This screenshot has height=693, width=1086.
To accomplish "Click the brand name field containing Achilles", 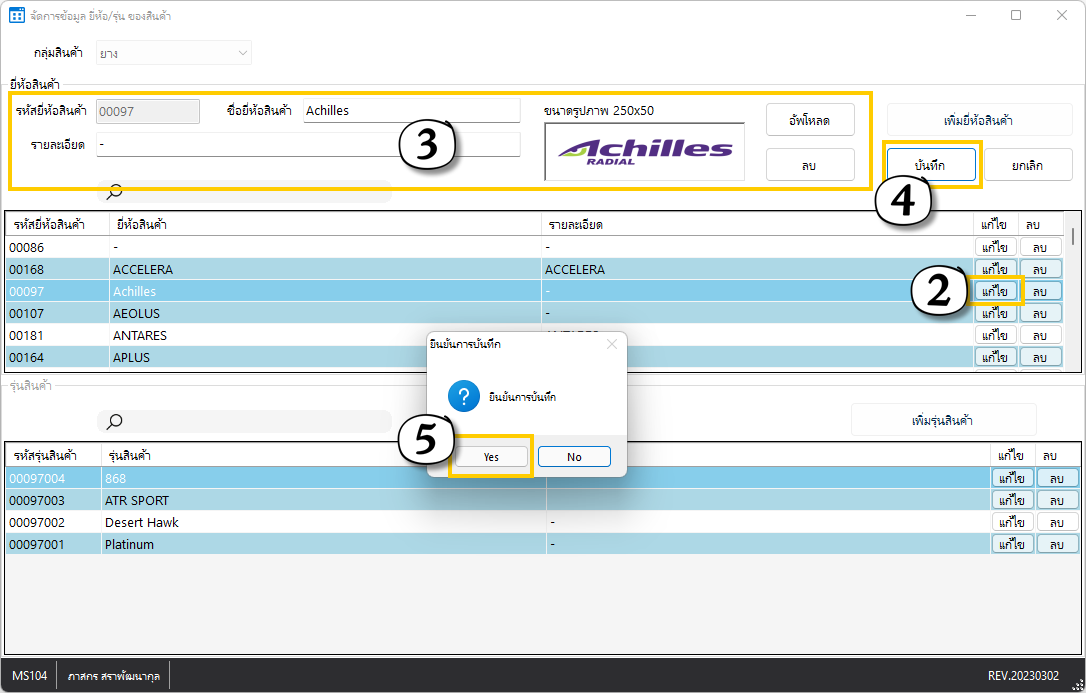I will point(411,111).
